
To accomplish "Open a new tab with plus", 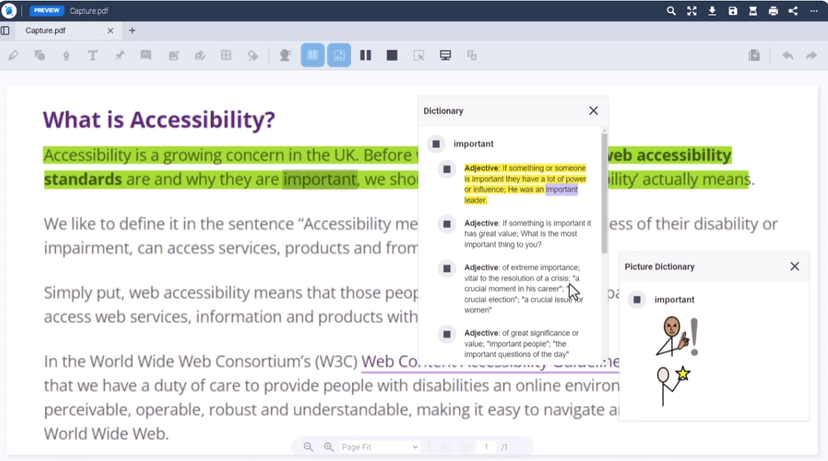I will click(x=132, y=31).
